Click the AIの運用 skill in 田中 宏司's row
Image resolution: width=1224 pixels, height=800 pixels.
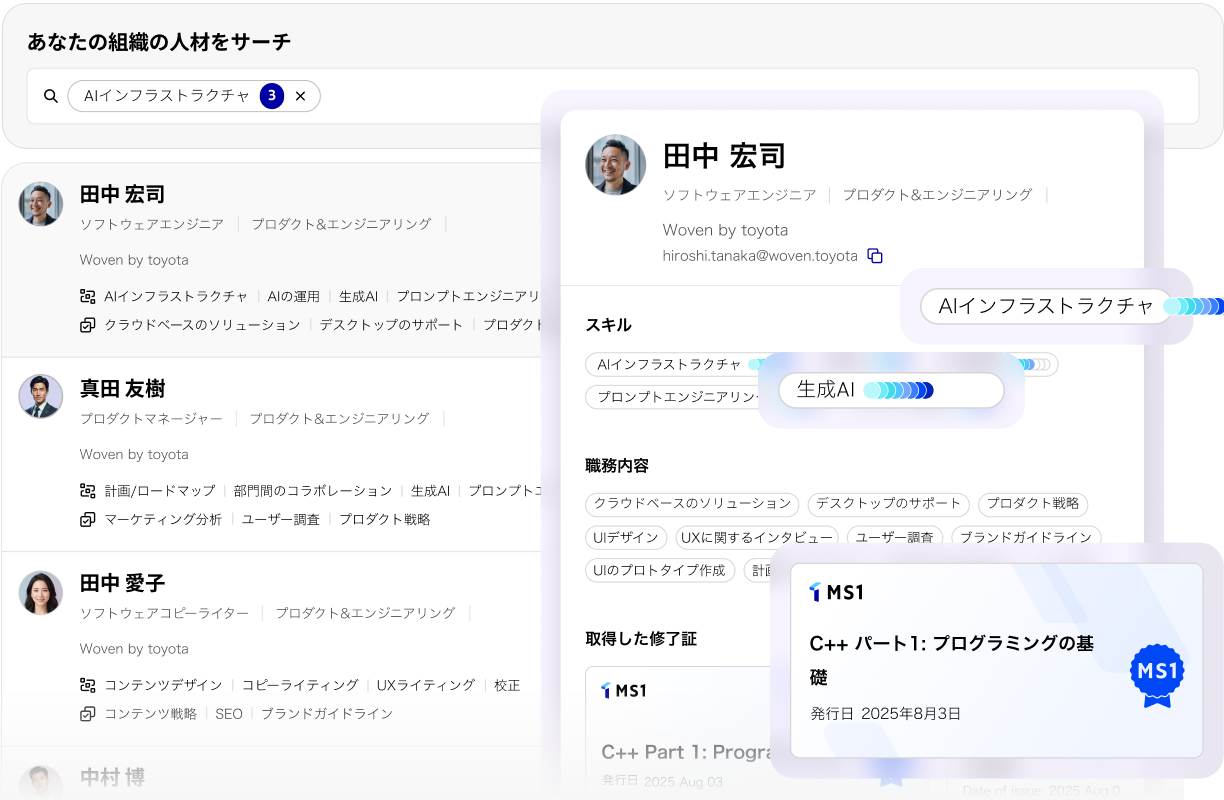pos(294,297)
